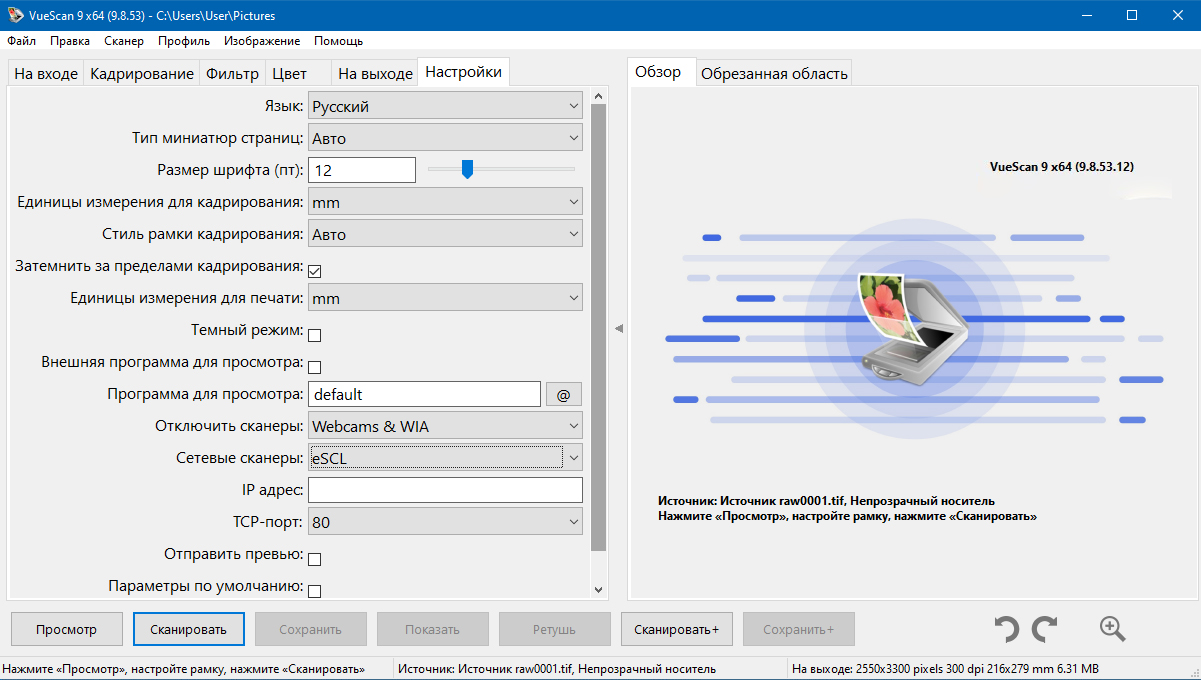
Task: Open Тип миниатюр страниц dropdown
Action: tap(445, 138)
